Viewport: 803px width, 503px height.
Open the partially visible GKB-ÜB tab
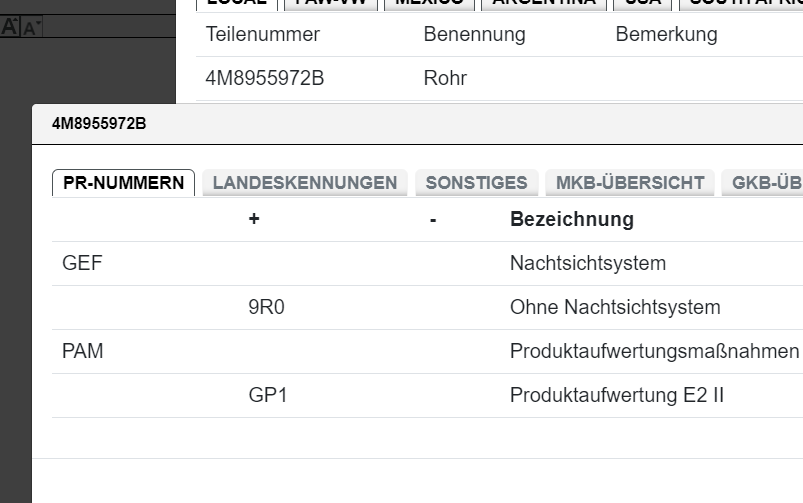765,183
